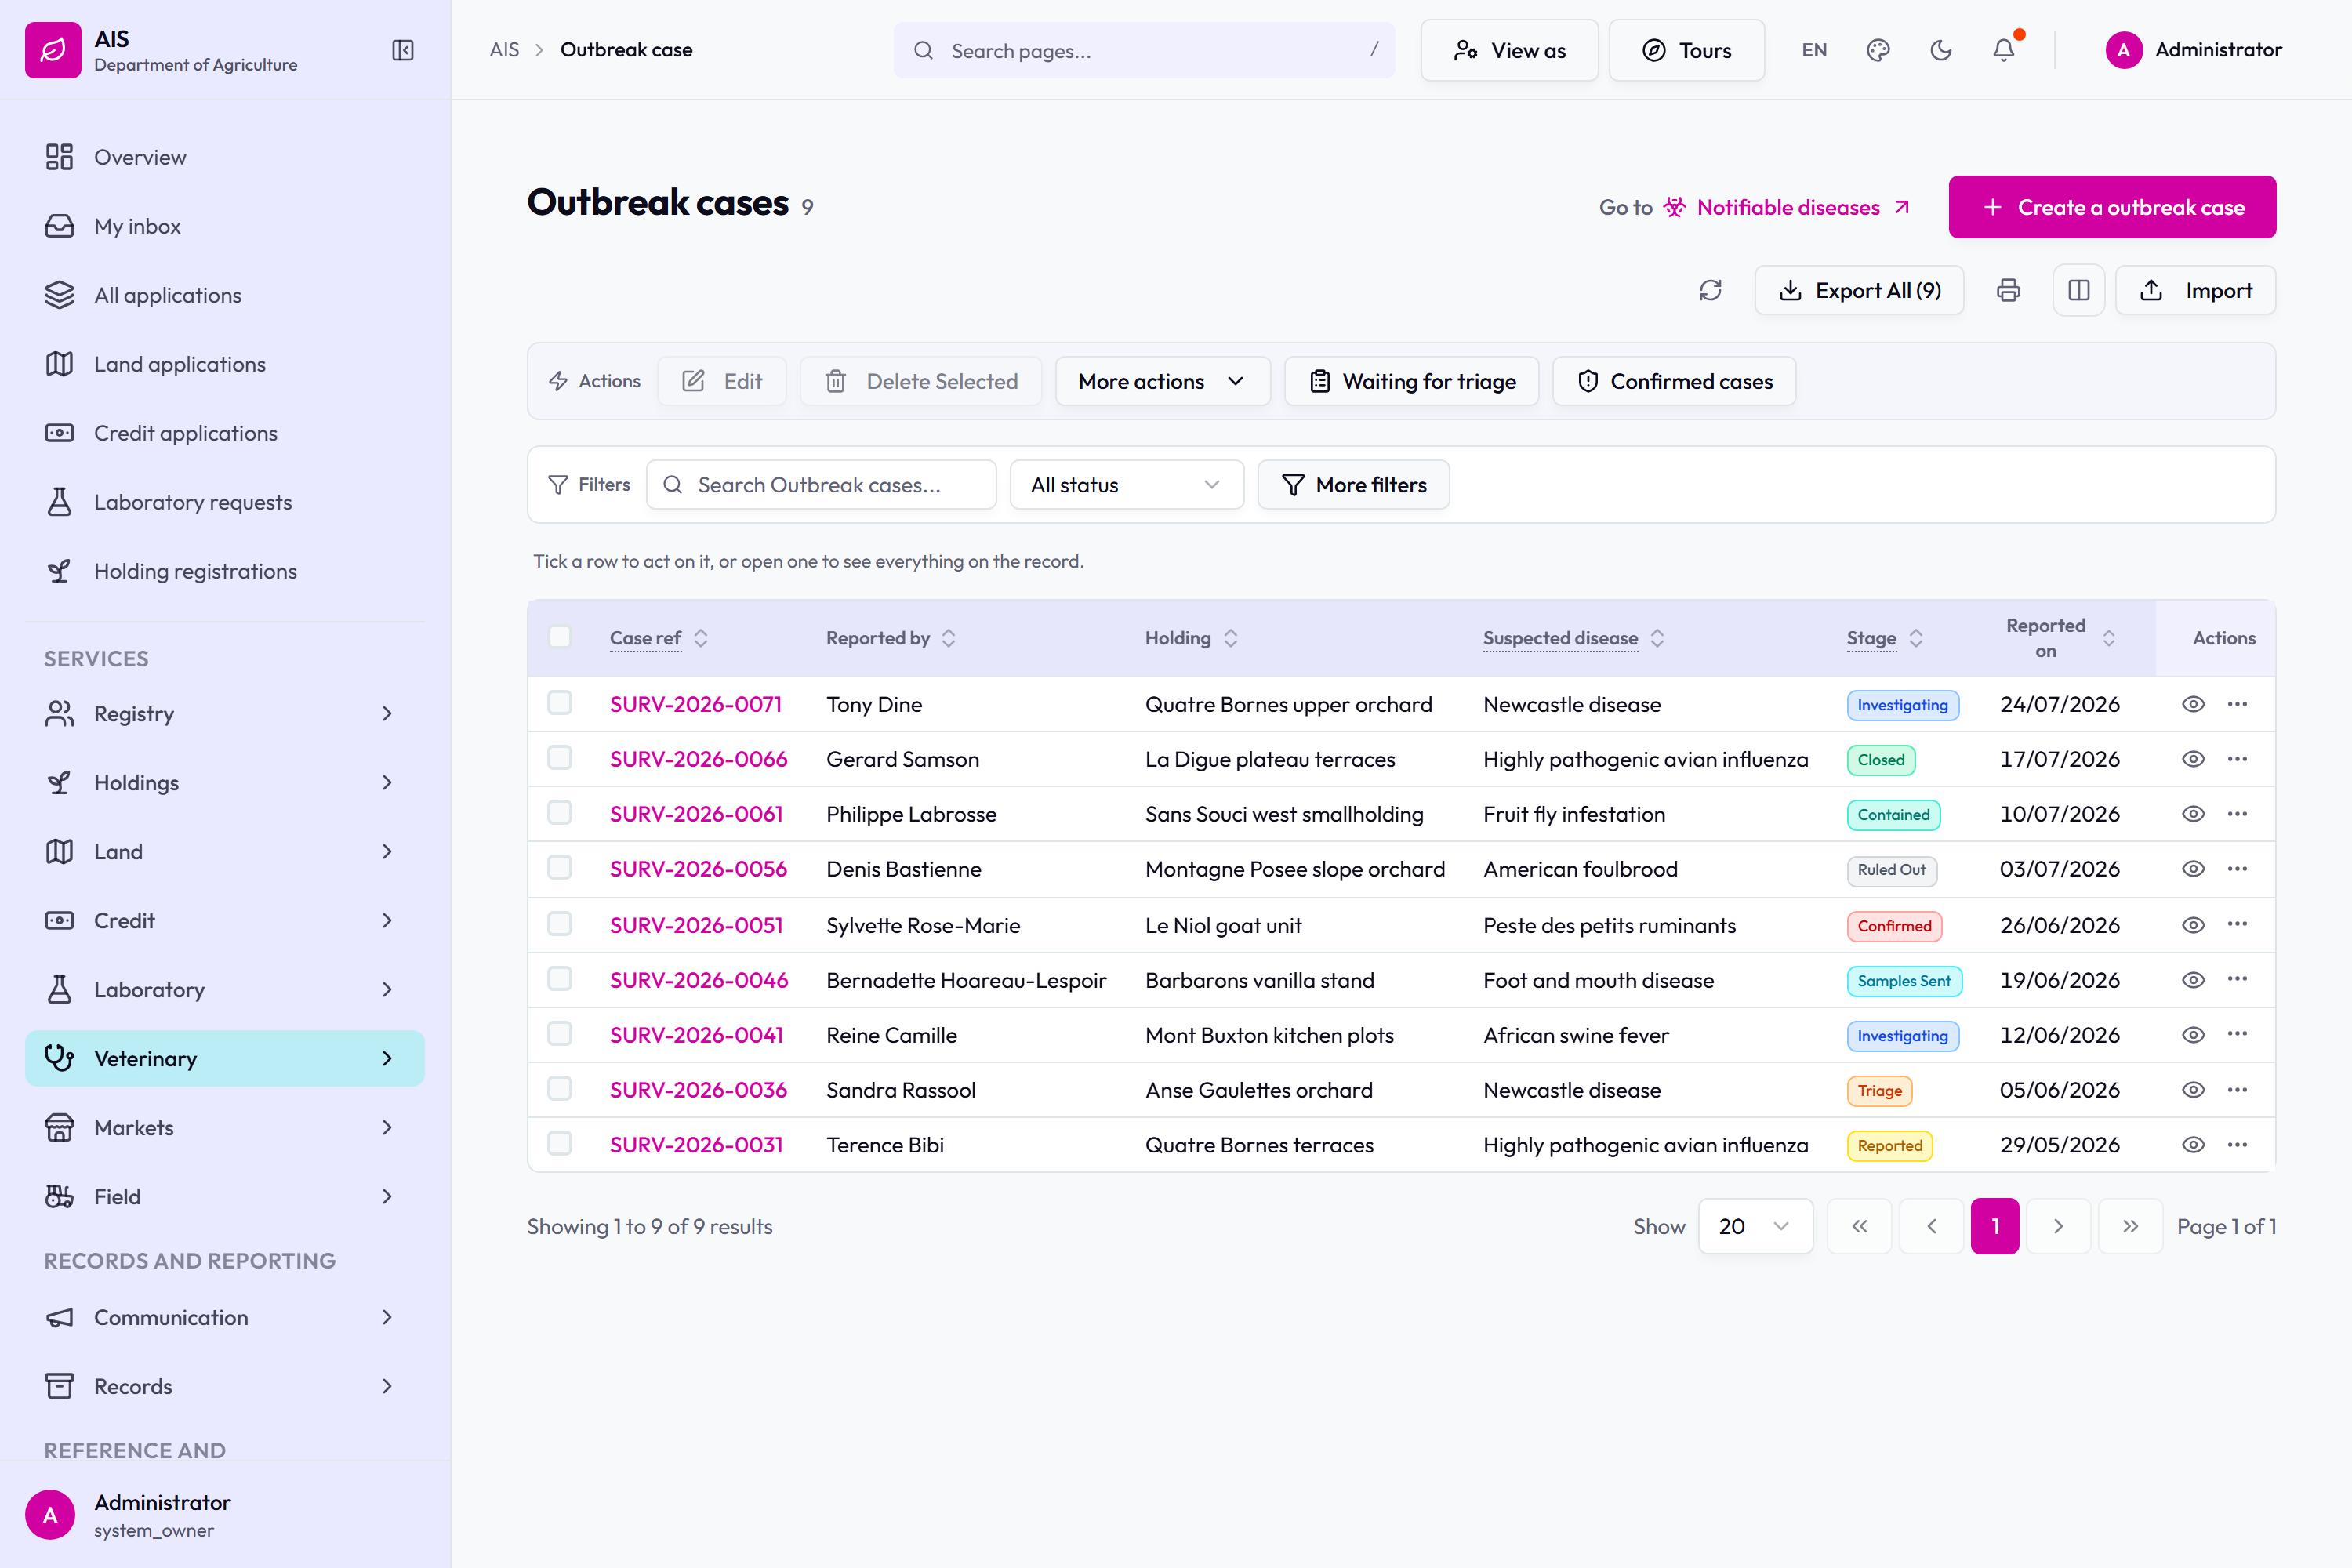The image size is (2352, 1568).
Task: Click Create a outbreak case button
Action: click(x=2112, y=207)
